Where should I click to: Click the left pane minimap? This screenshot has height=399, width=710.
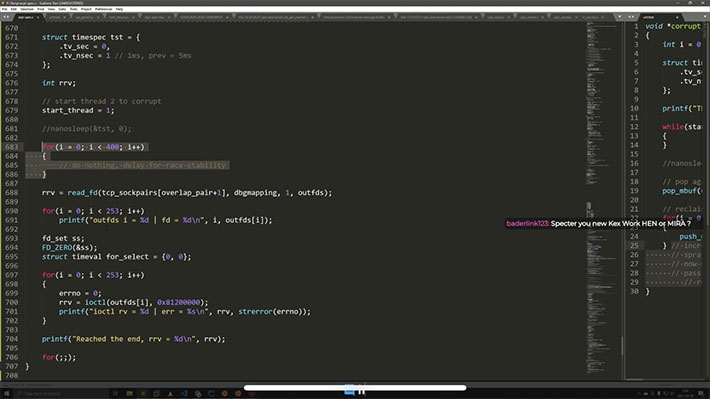(x=602, y=199)
